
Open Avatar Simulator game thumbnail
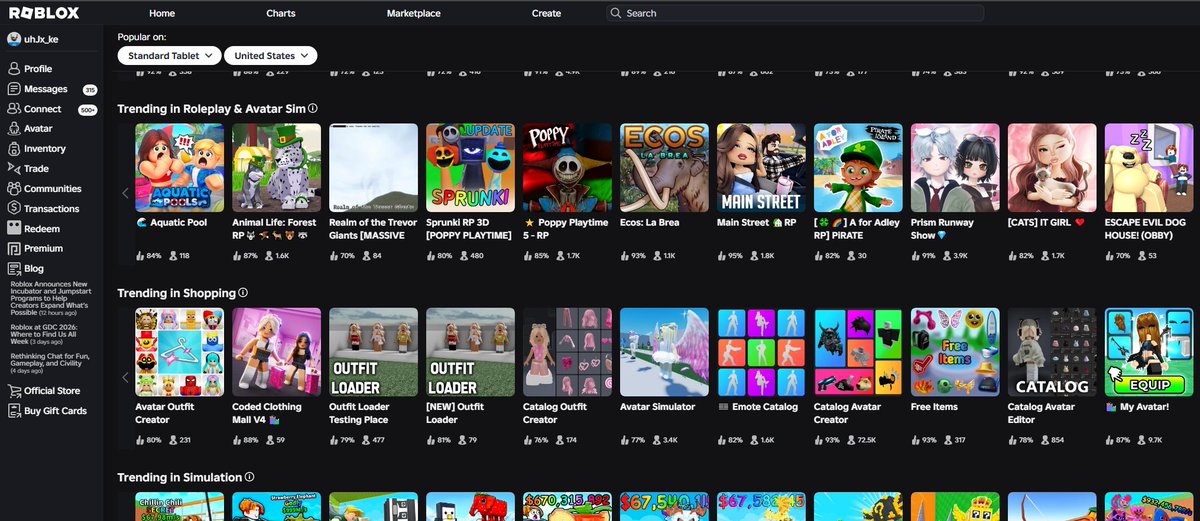[665, 352]
